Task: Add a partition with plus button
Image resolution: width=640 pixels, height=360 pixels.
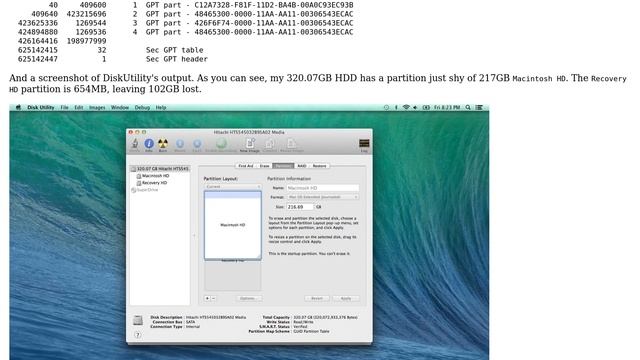Action: point(207,298)
